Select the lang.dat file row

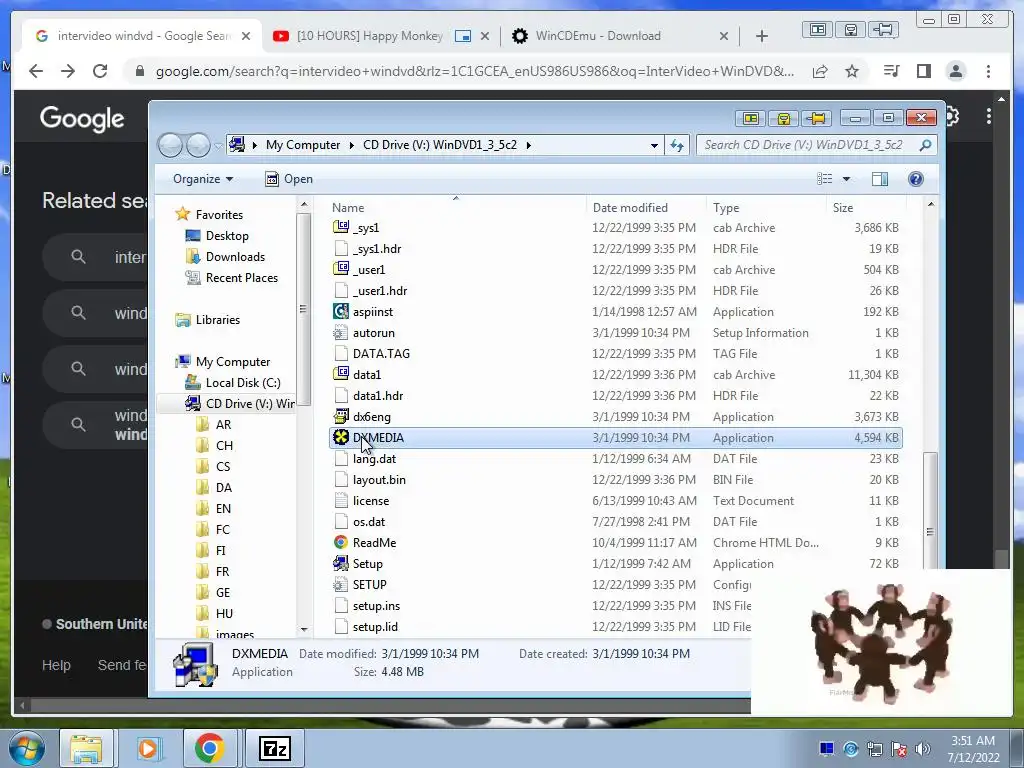(x=615, y=458)
